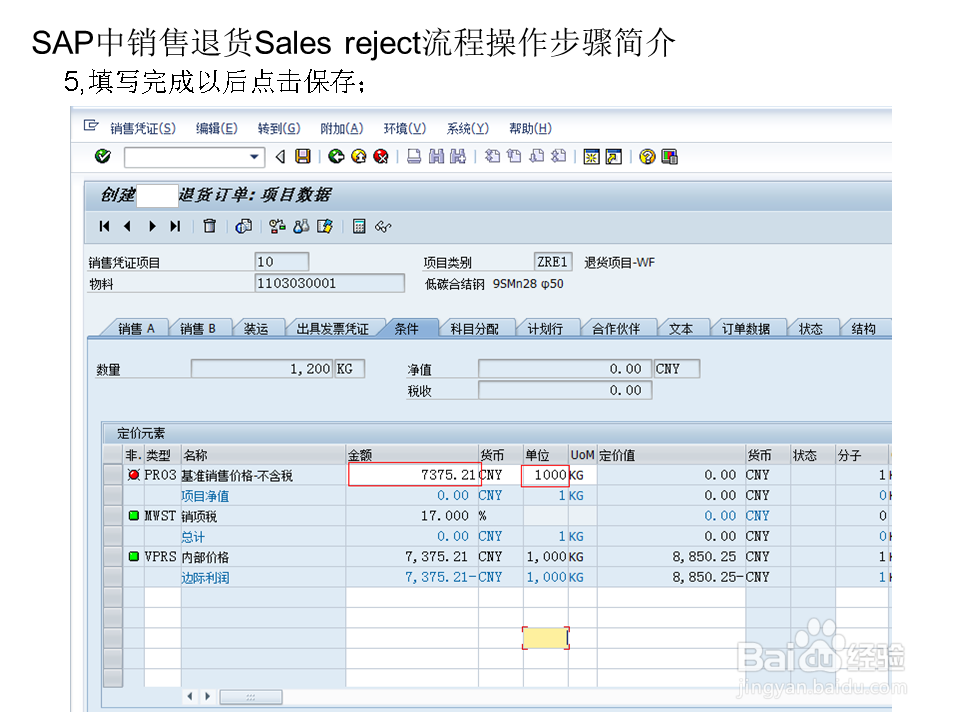Switch to the 状态 tab
Viewport: 960px width, 720px height.
click(811, 329)
